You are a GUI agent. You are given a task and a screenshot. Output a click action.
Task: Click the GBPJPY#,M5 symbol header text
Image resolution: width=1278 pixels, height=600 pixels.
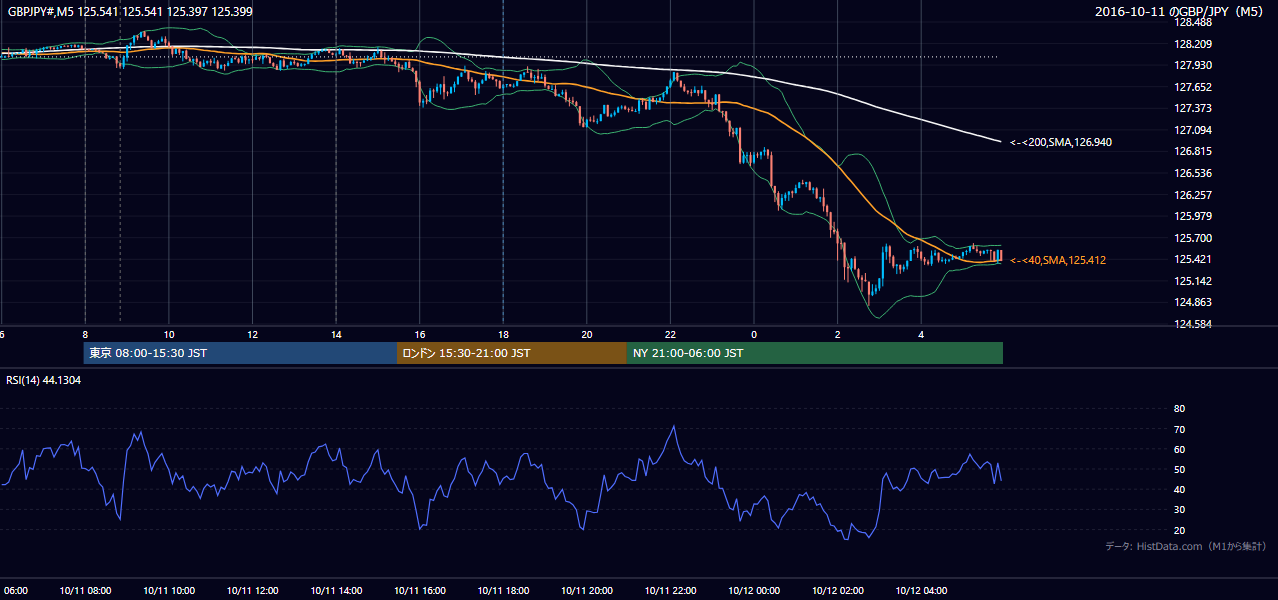(131, 11)
